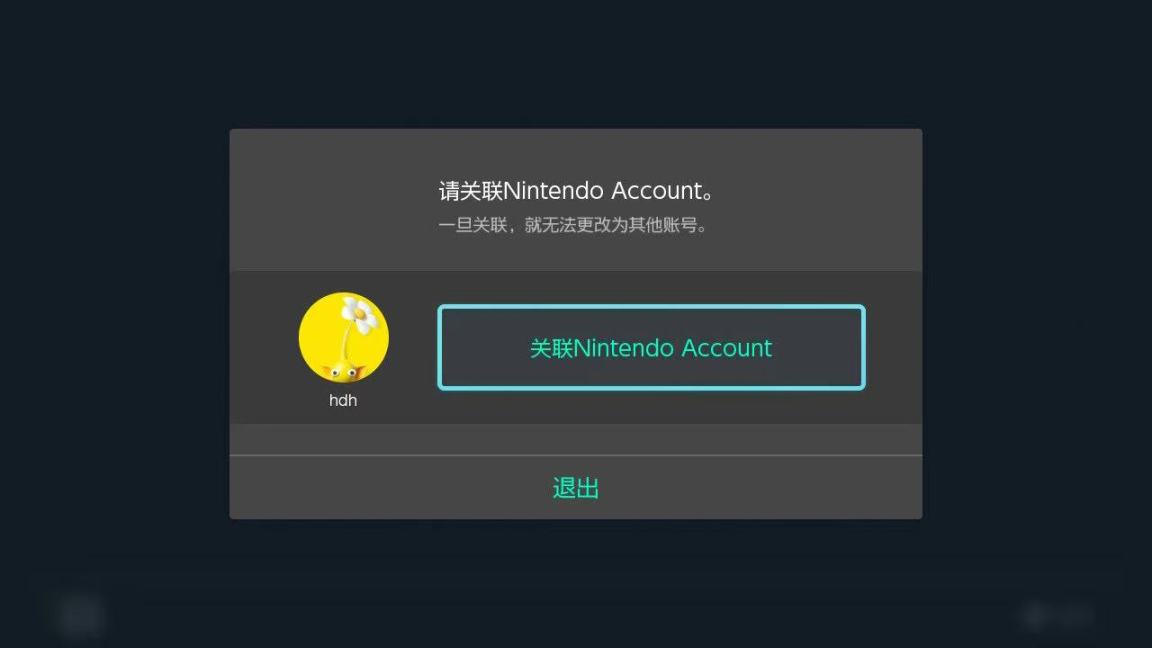
Task: Click the highlighted cyan-bordered link account box
Action: pyautogui.click(x=651, y=348)
